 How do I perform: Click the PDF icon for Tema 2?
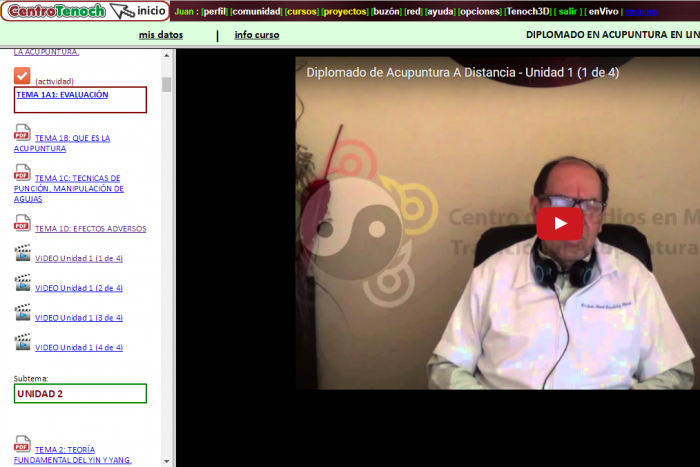tap(22, 444)
